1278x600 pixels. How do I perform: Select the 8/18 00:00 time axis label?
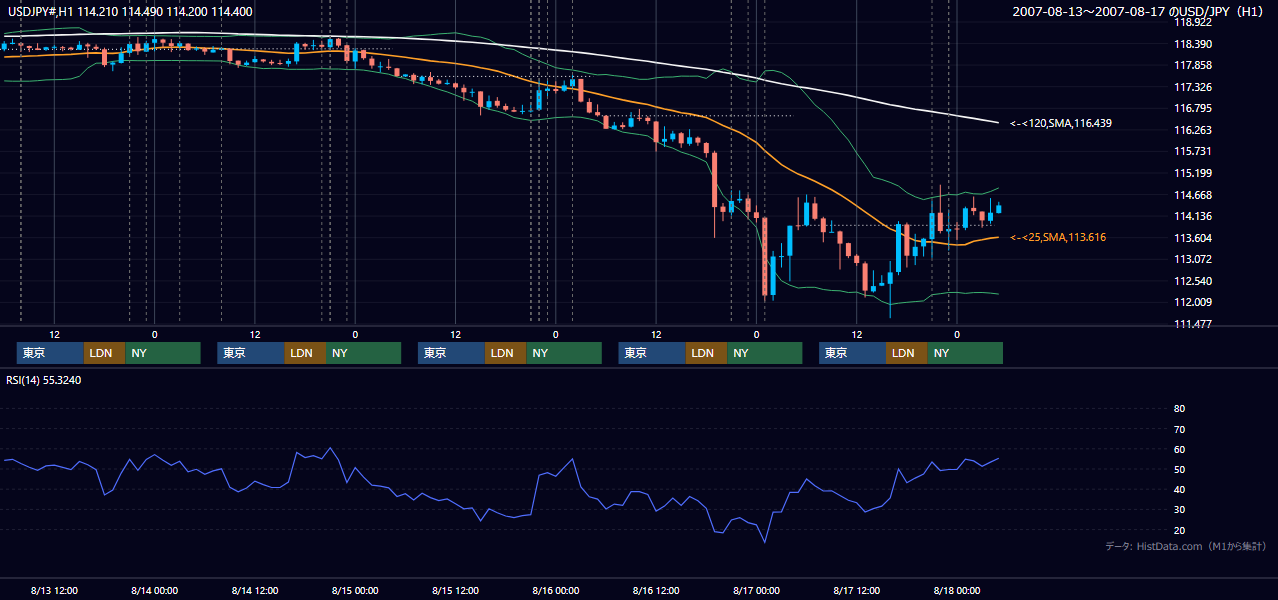point(957,590)
